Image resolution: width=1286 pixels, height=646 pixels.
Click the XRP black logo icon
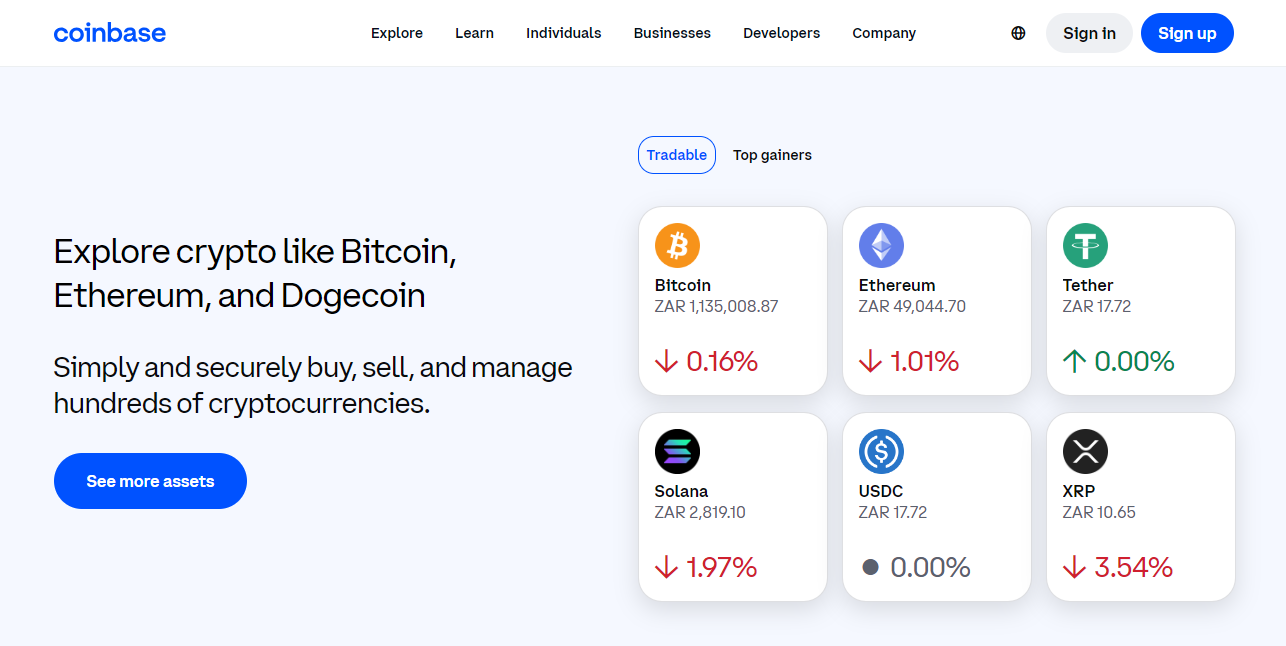coord(1085,451)
